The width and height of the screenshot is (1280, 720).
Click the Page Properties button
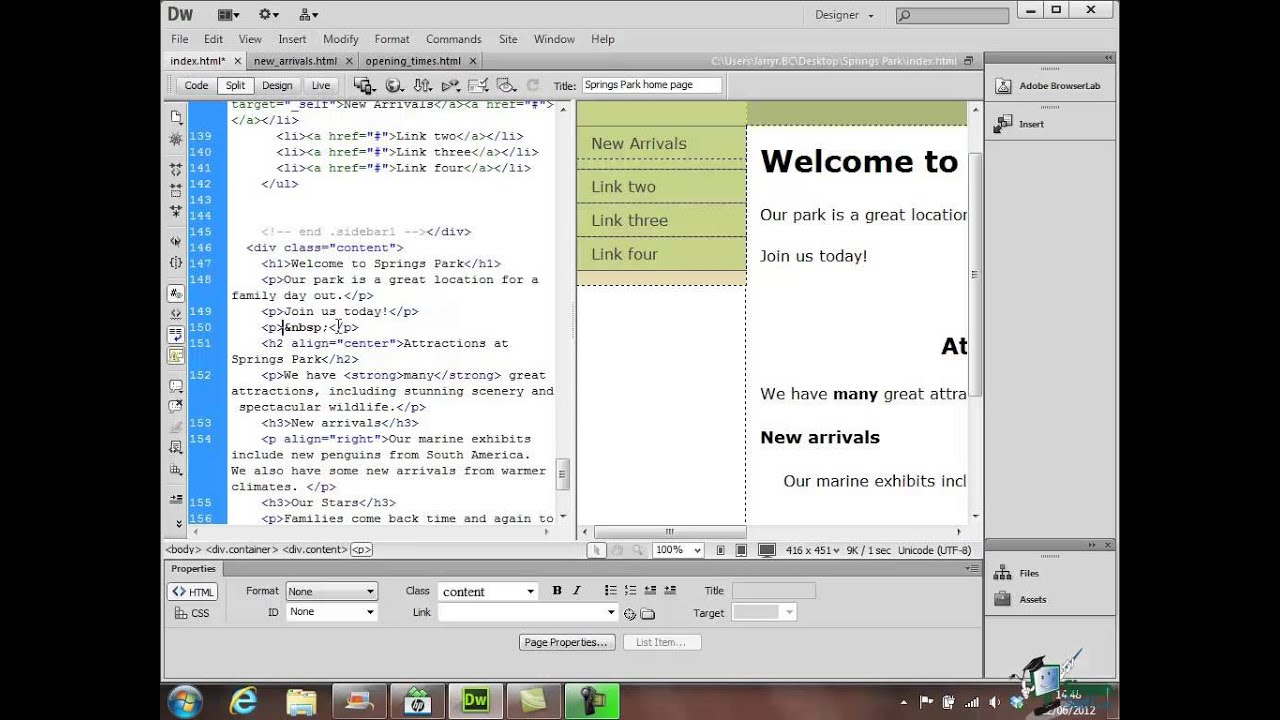566,642
